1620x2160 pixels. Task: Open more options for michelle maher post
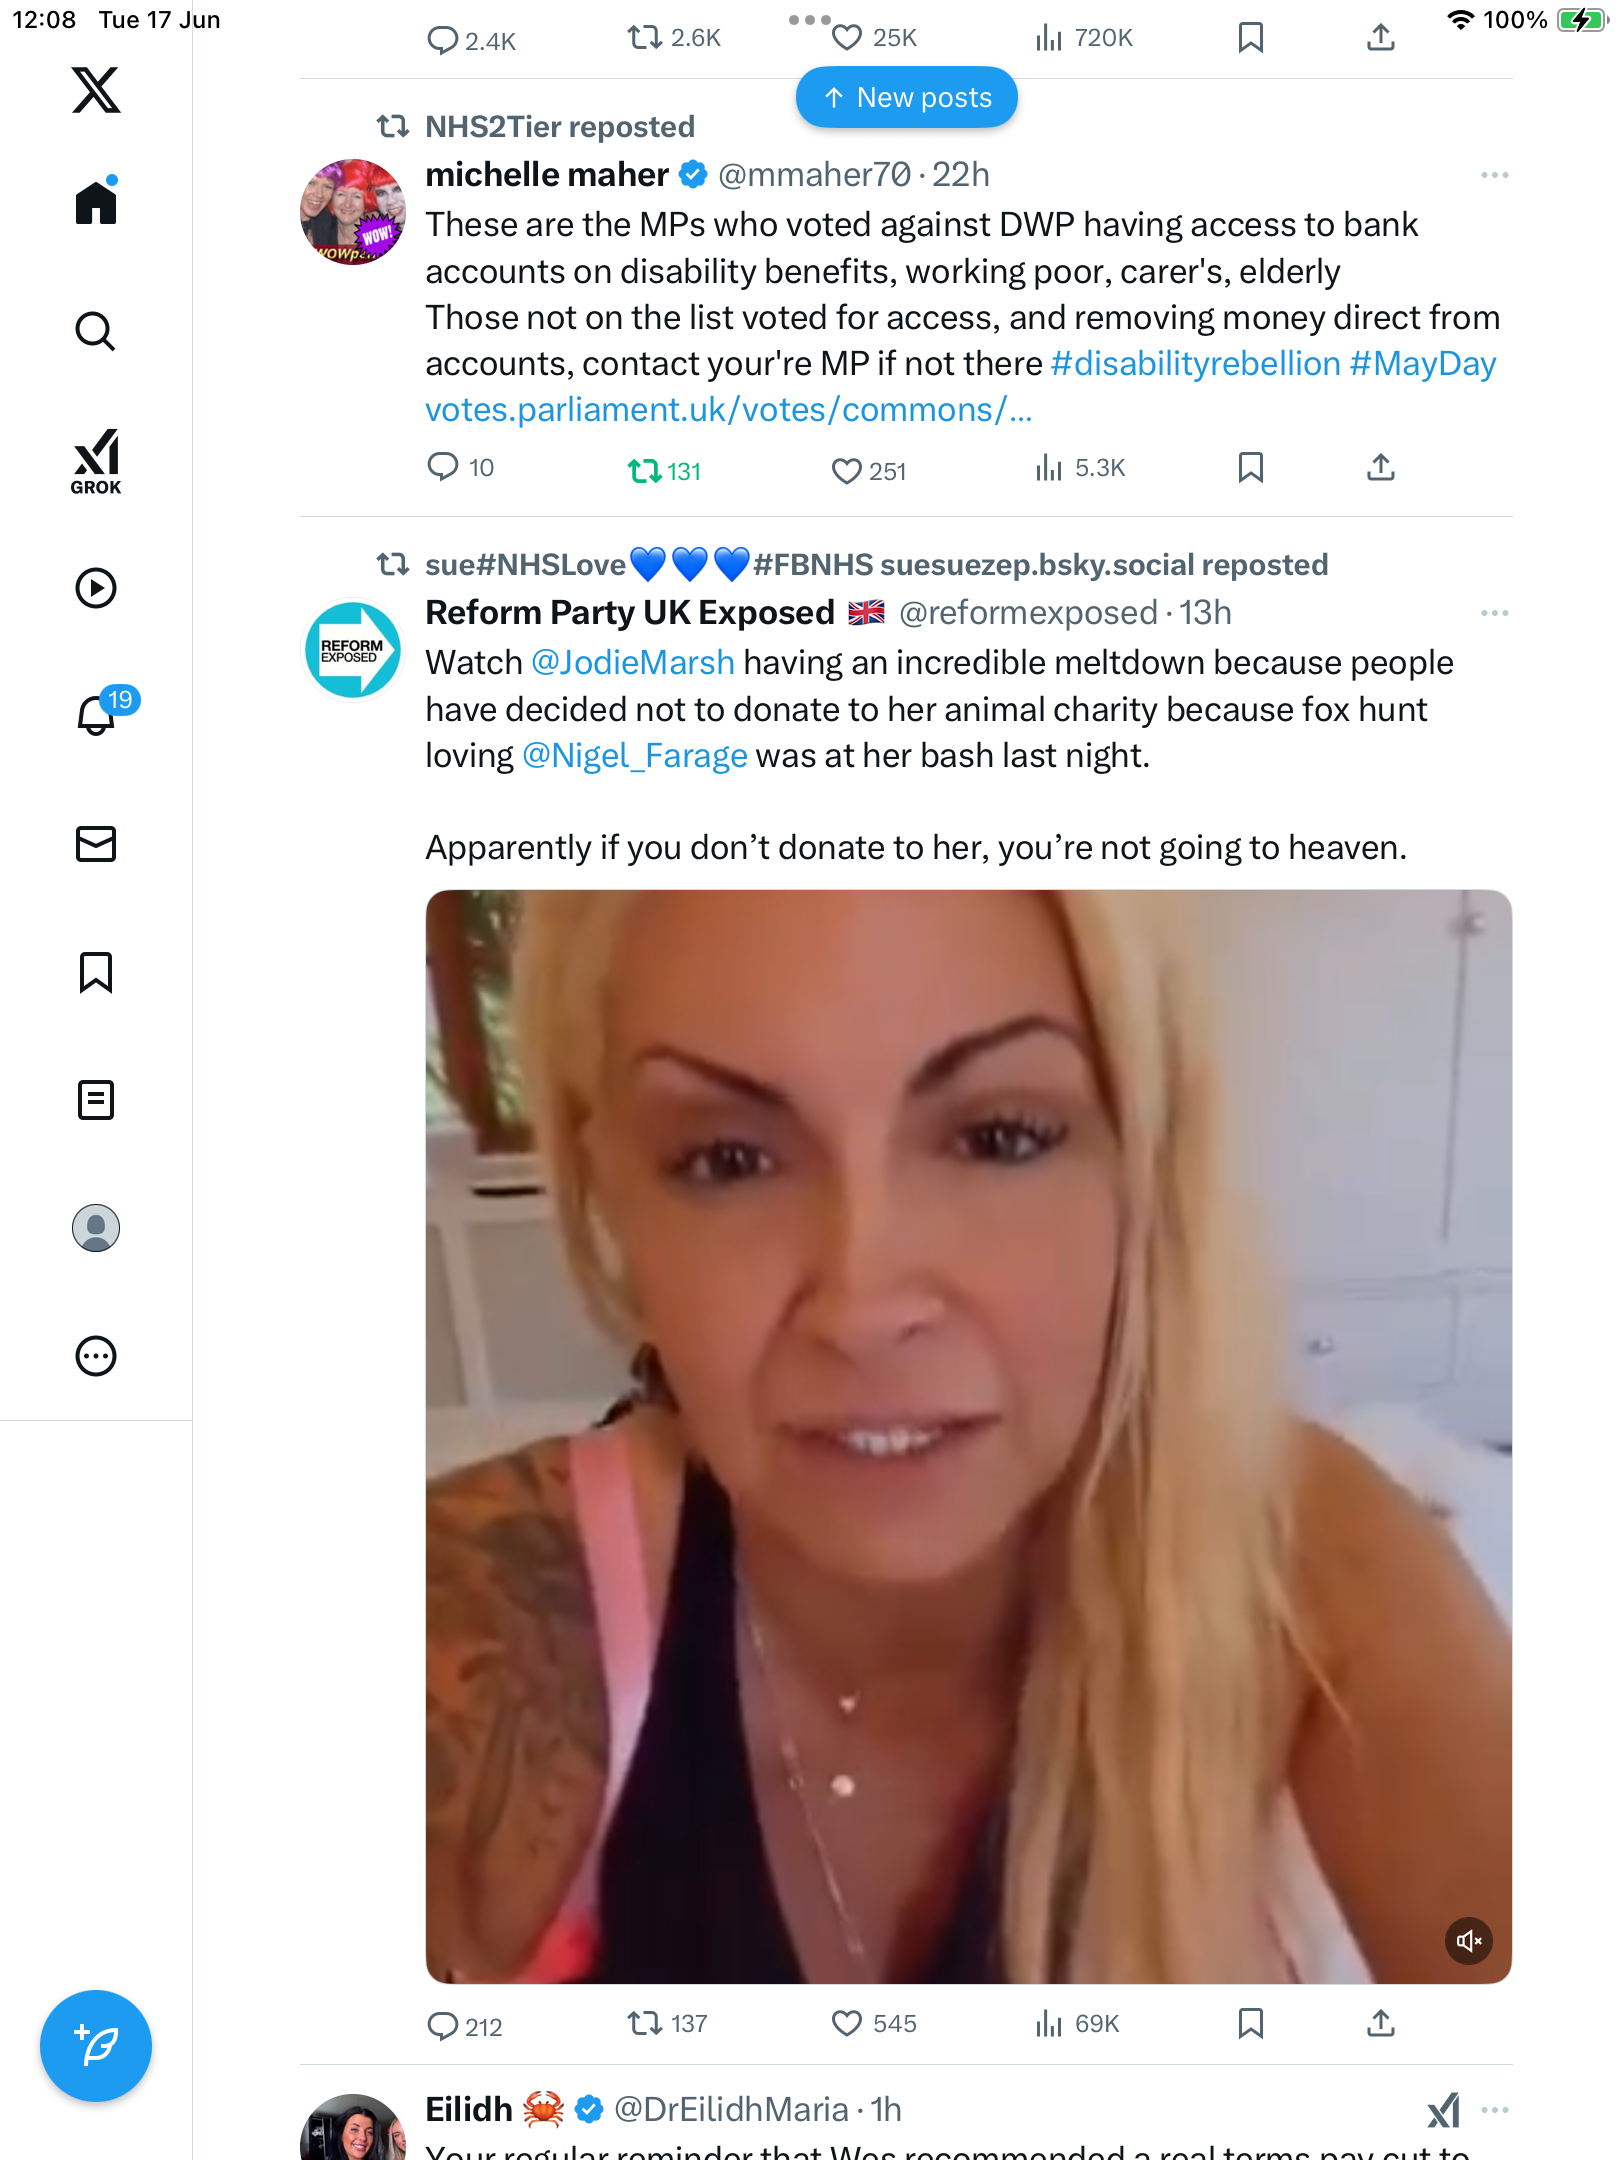click(1494, 175)
